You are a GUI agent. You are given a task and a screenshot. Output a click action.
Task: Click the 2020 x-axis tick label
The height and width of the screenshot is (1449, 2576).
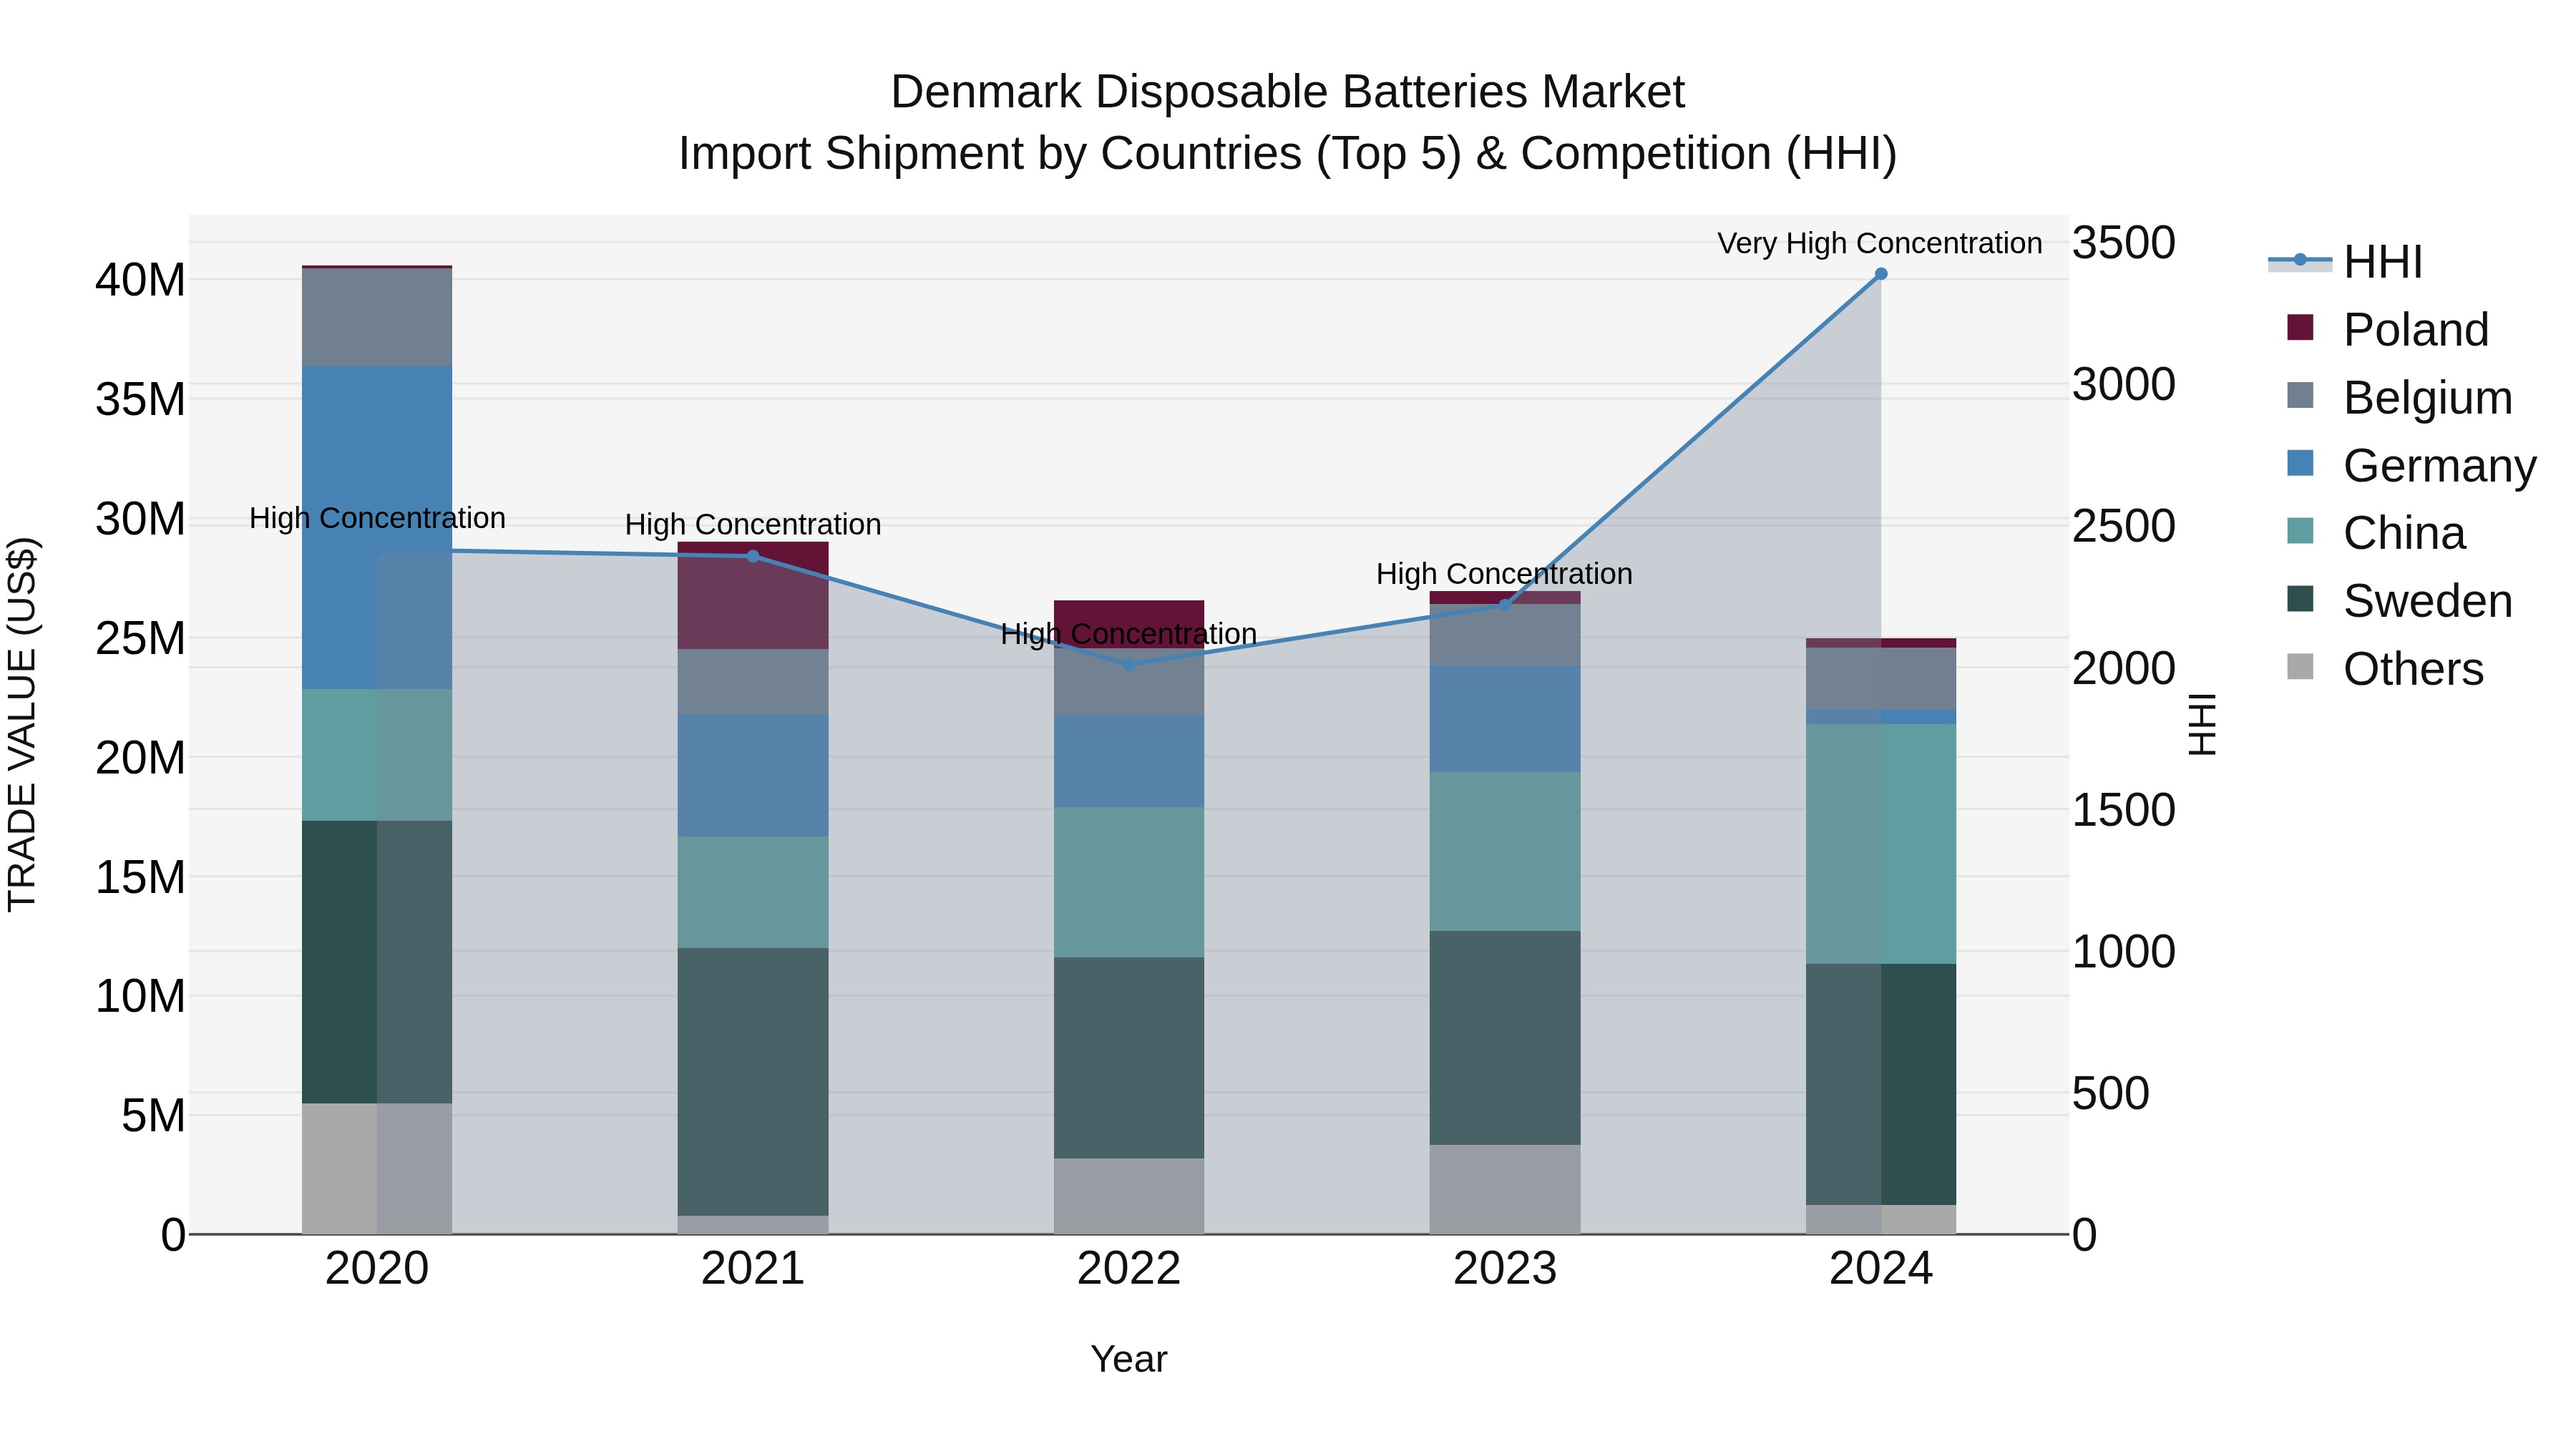(x=377, y=1269)
